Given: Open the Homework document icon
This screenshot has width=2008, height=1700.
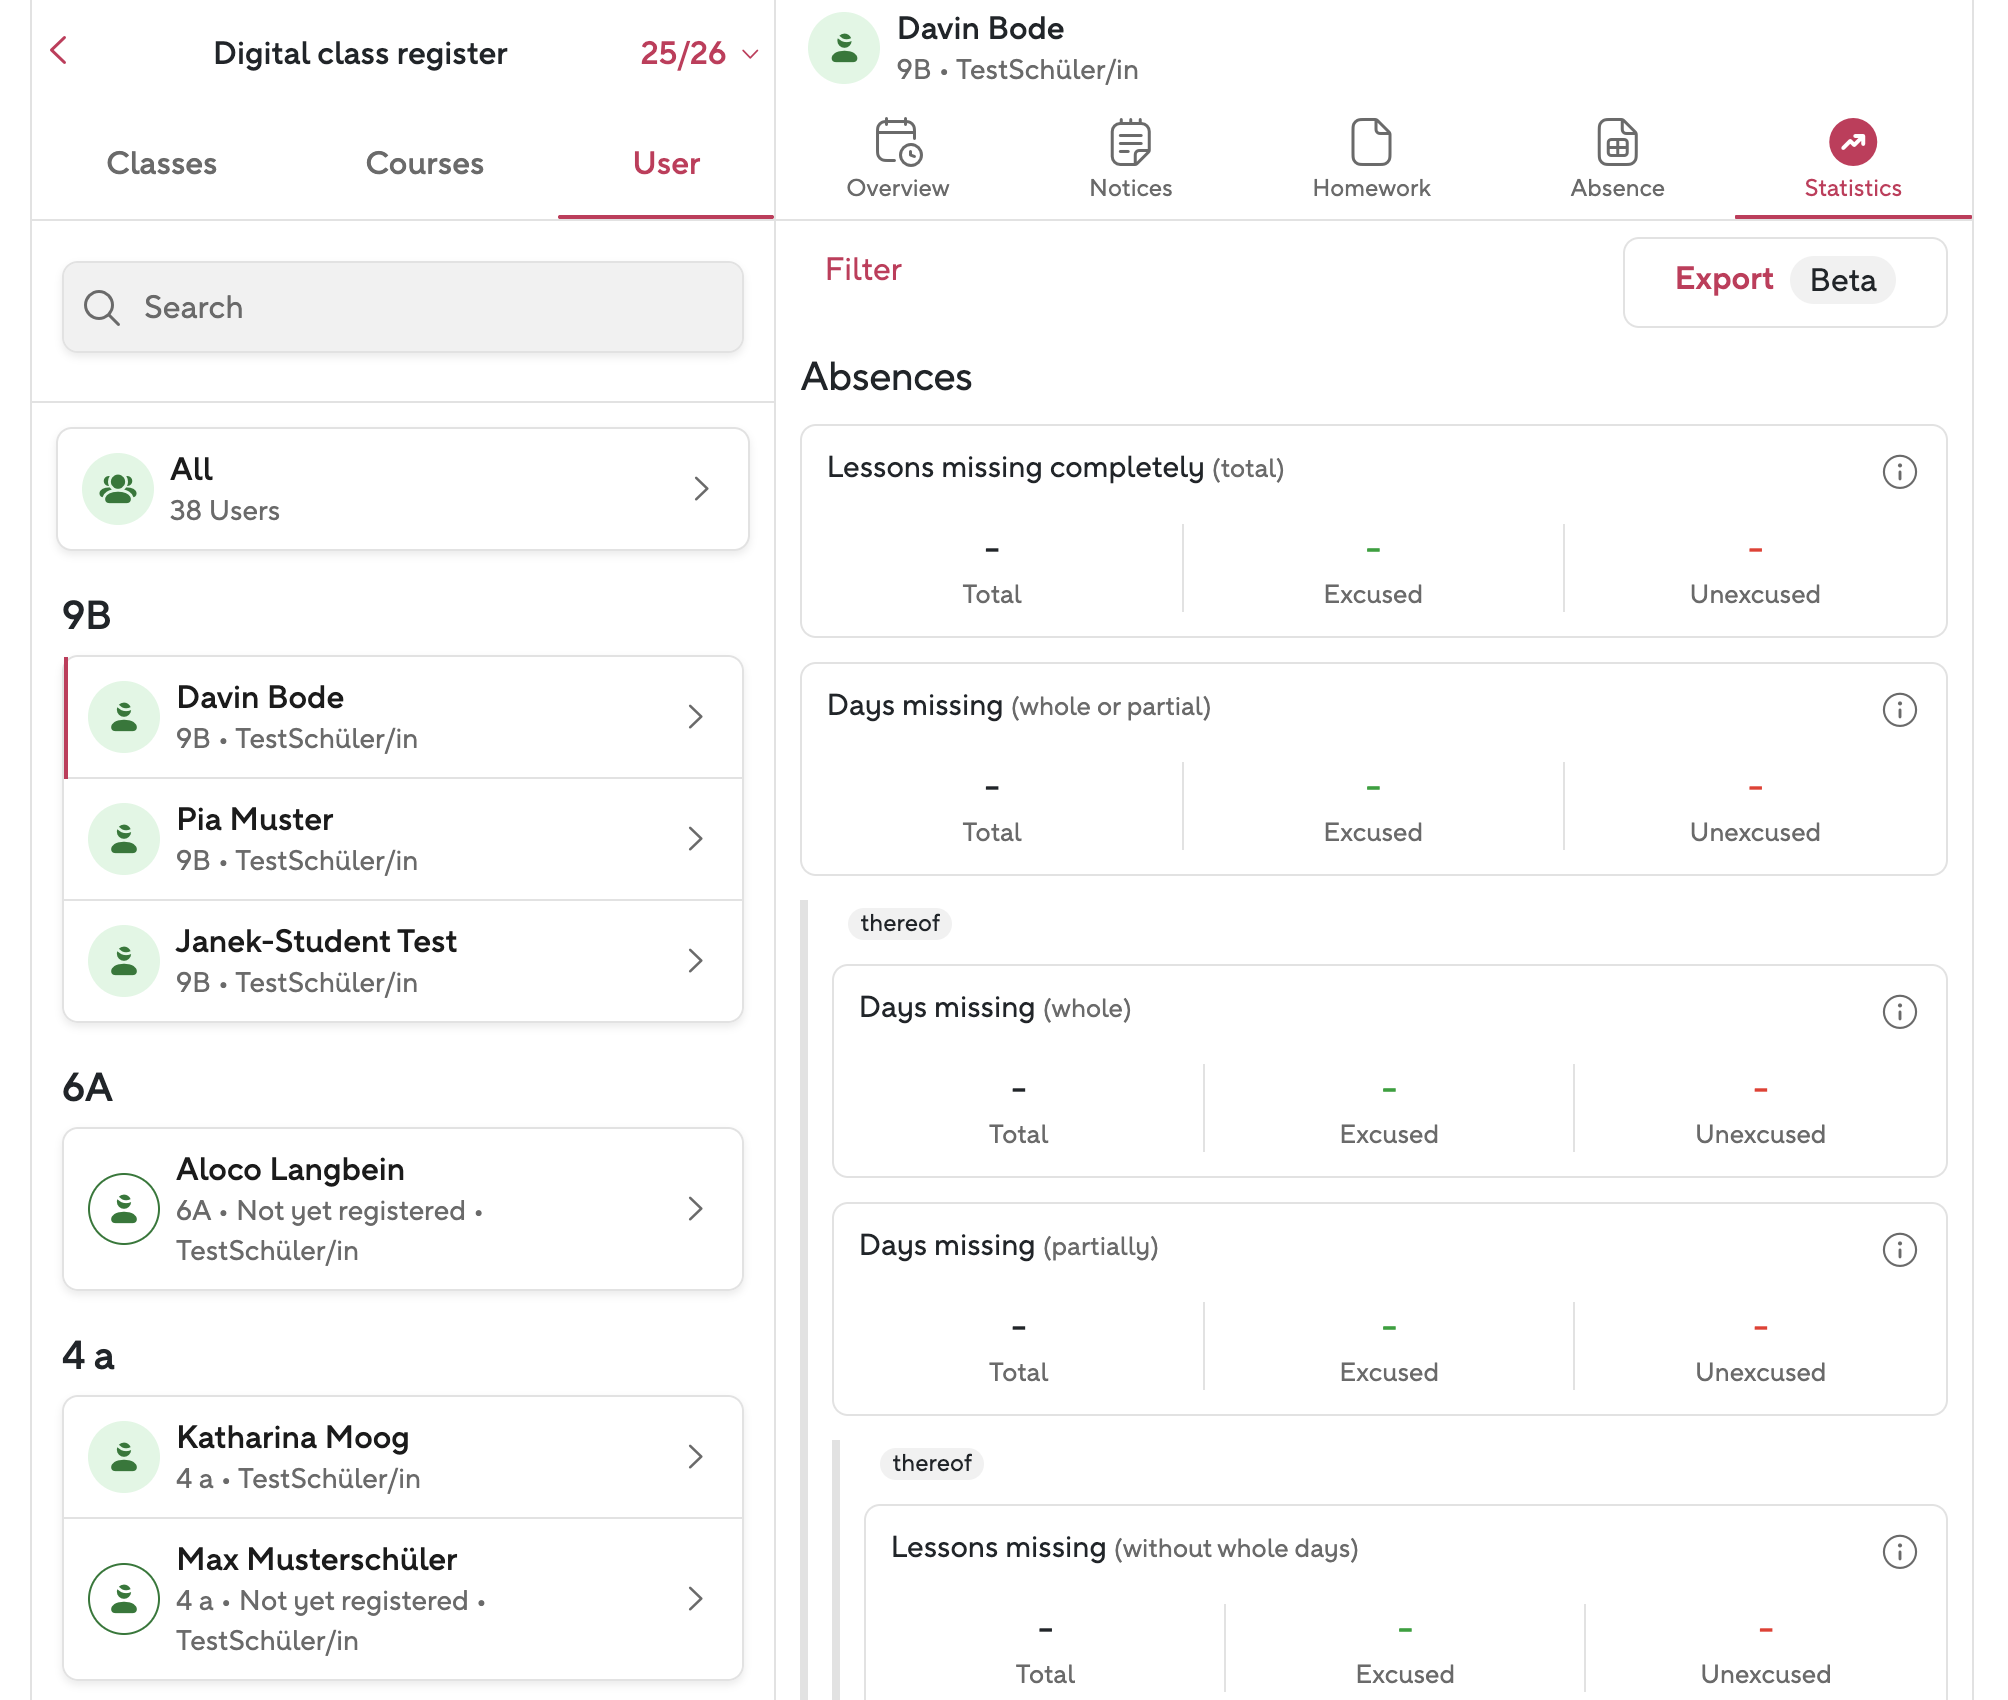Looking at the screenshot, I should 1371,143.
